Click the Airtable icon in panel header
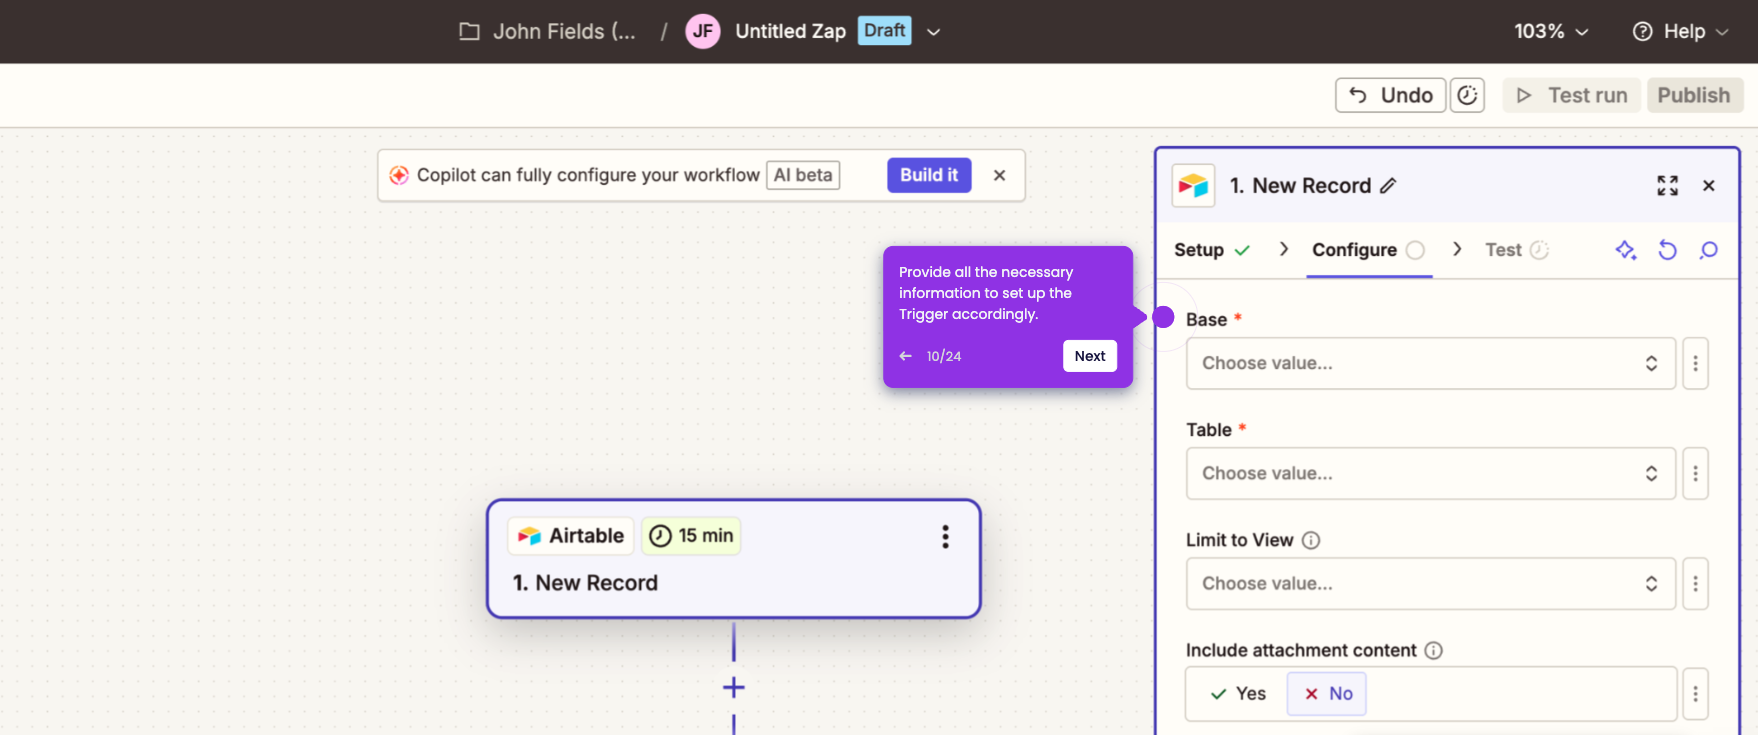Viewport: 1758px width, 735px height. (1193, 186)
